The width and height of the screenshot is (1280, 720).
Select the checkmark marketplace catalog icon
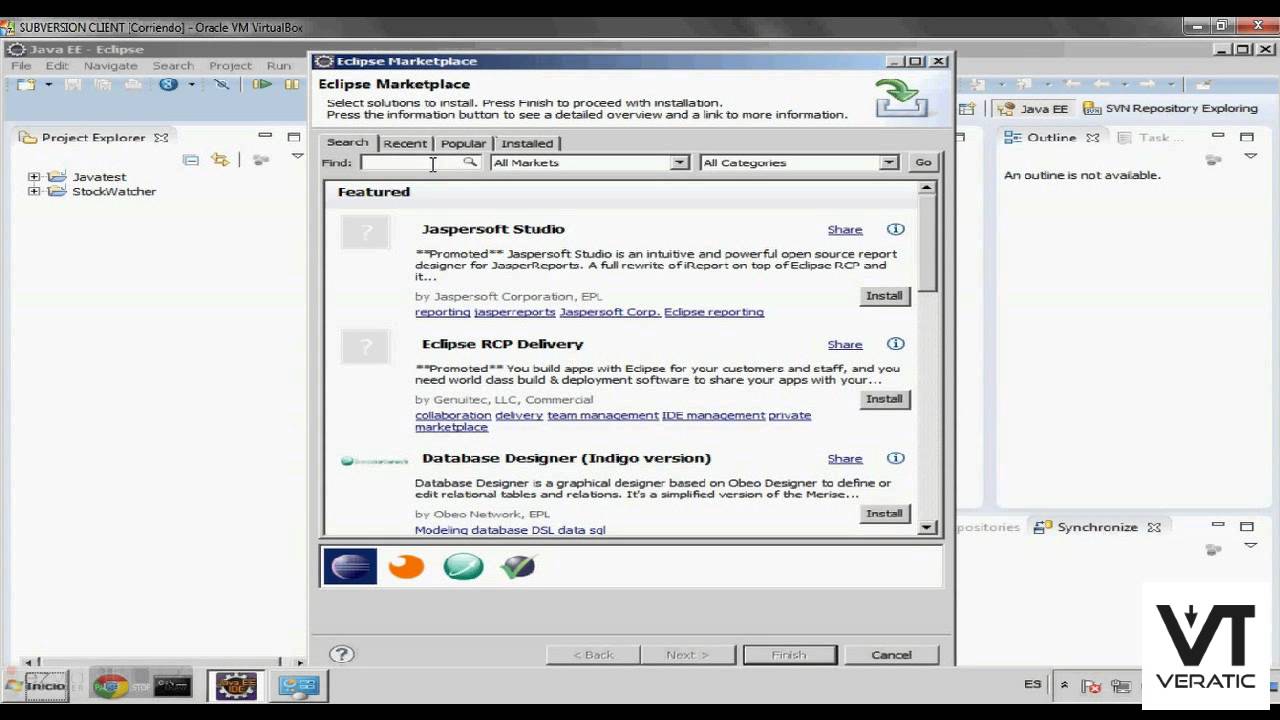pyautogui.click(x=518, y=567)
